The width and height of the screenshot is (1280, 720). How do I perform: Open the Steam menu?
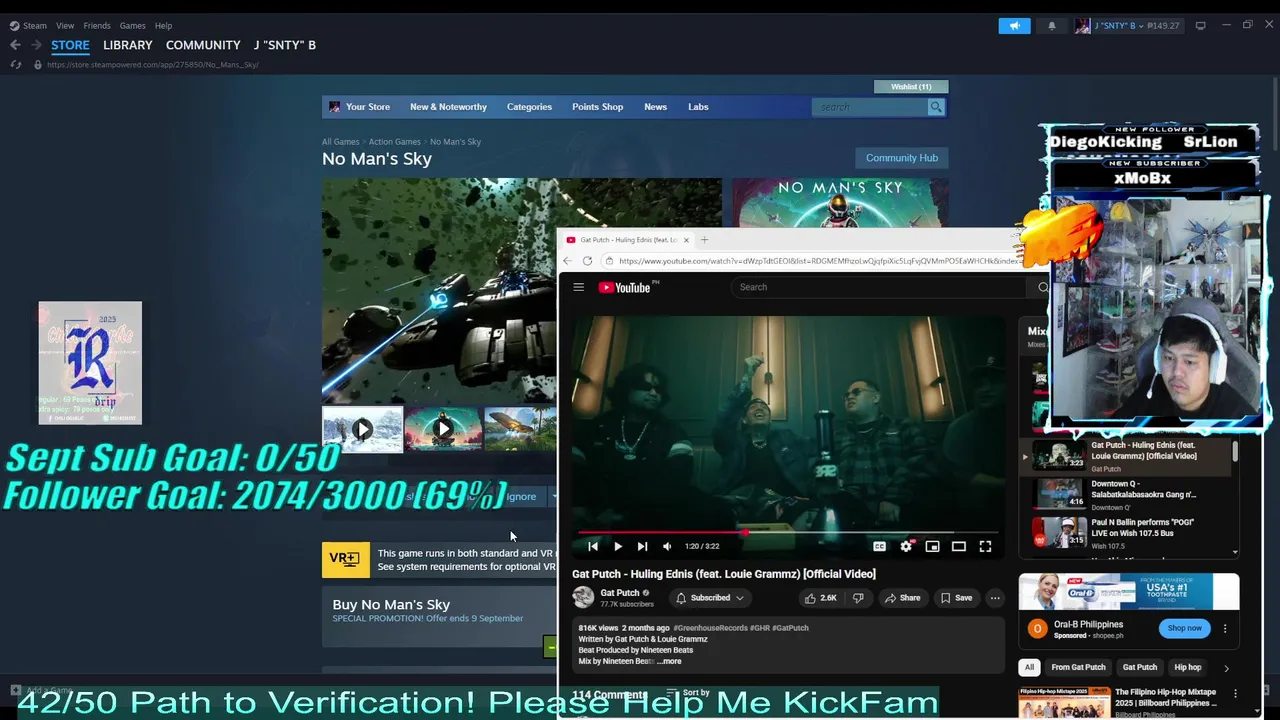click(28, 26)
